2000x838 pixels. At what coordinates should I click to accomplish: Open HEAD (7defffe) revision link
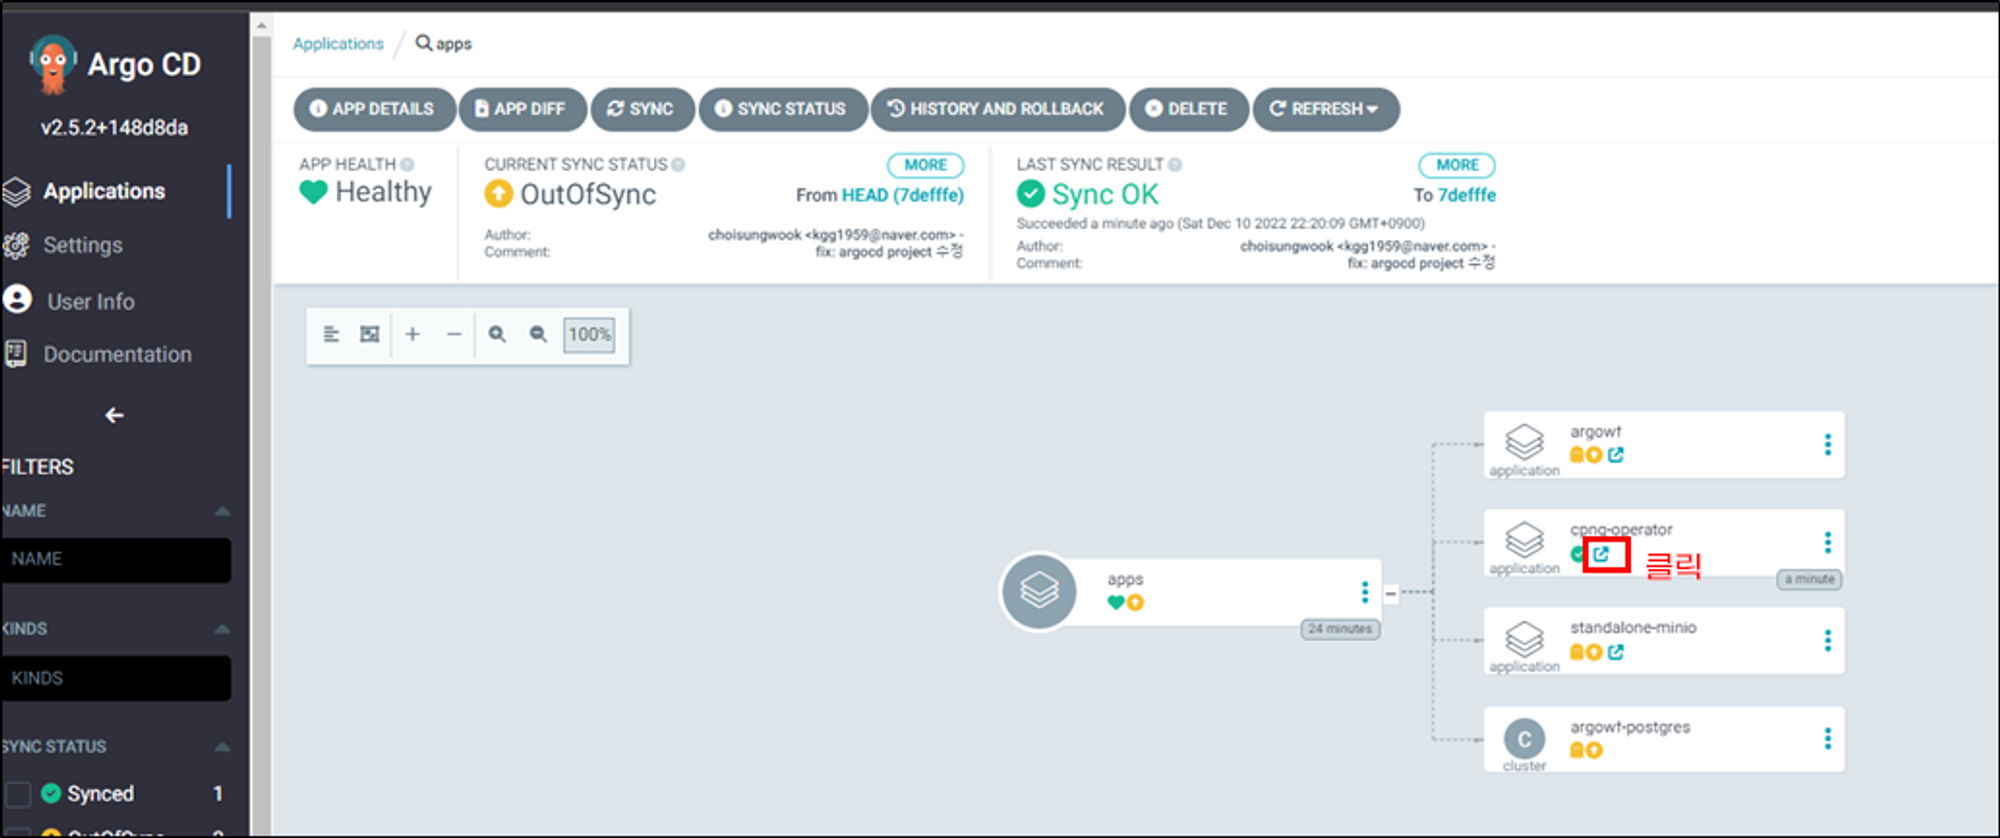902,195
